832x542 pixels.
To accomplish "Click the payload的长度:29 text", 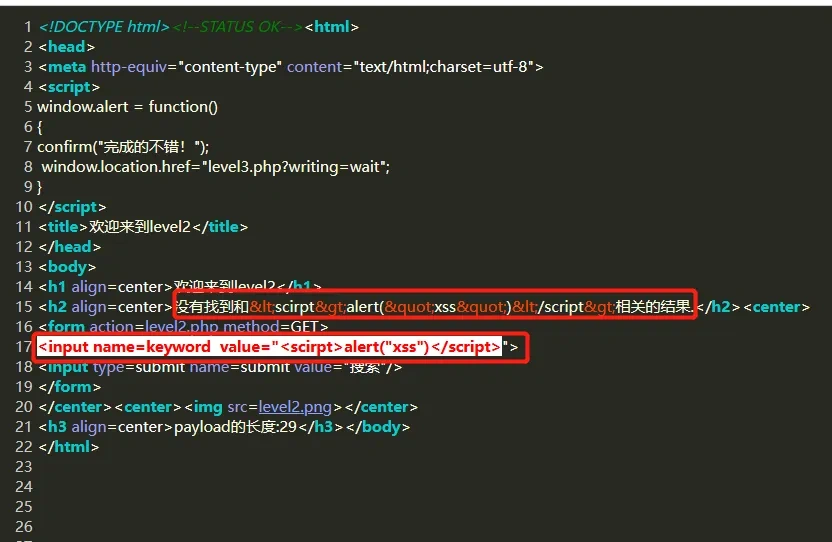I will tap(235, 427).
